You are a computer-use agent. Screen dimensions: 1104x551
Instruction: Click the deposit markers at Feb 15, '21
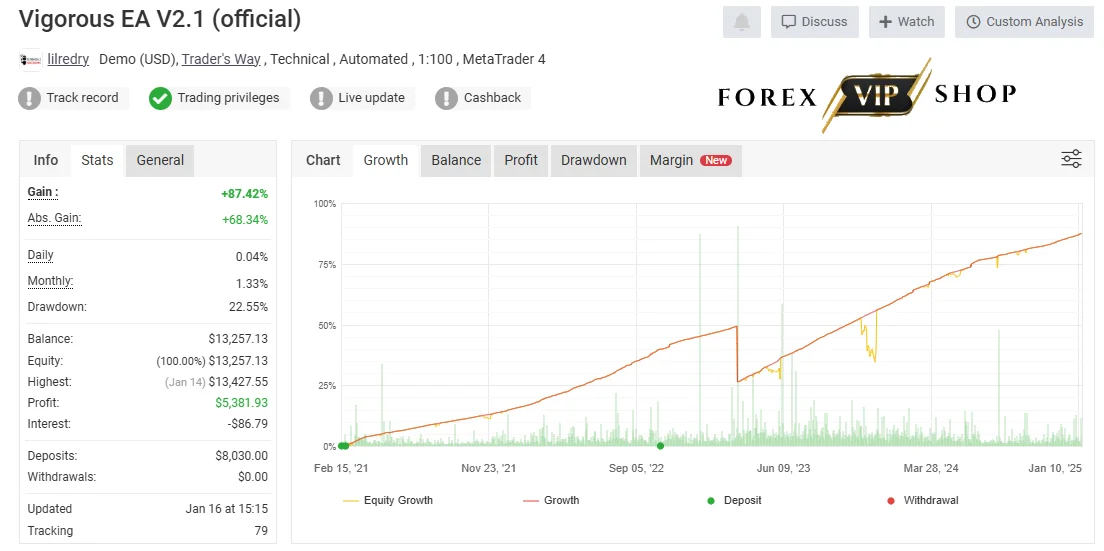(343, 445)
